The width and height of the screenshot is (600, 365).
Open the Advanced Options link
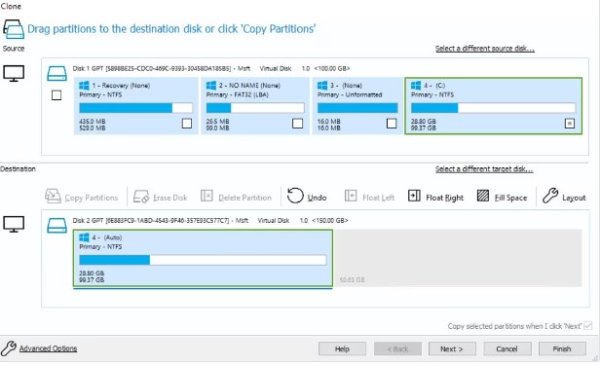coord(48,349)
